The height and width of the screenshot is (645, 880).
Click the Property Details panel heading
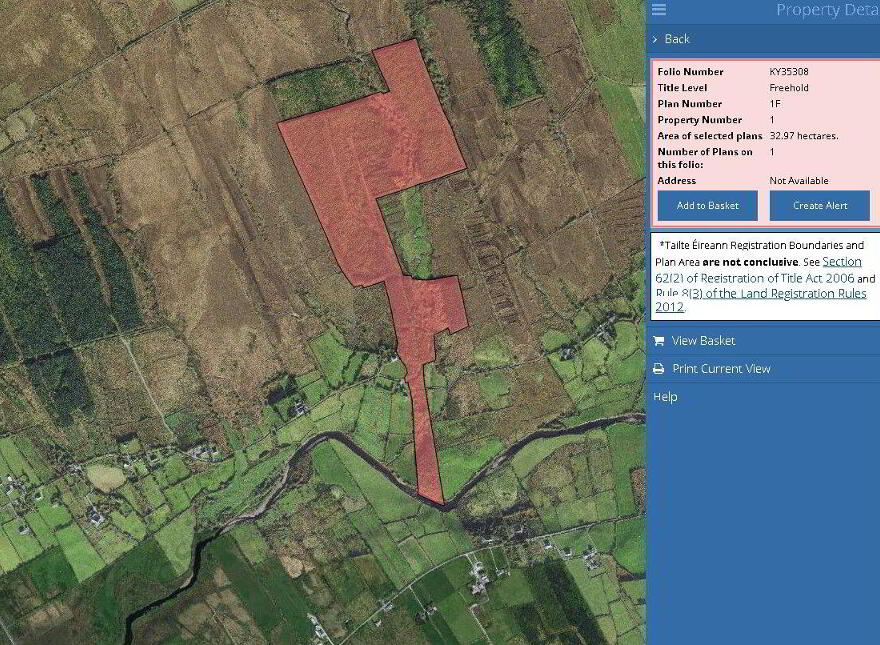[827, 10]
